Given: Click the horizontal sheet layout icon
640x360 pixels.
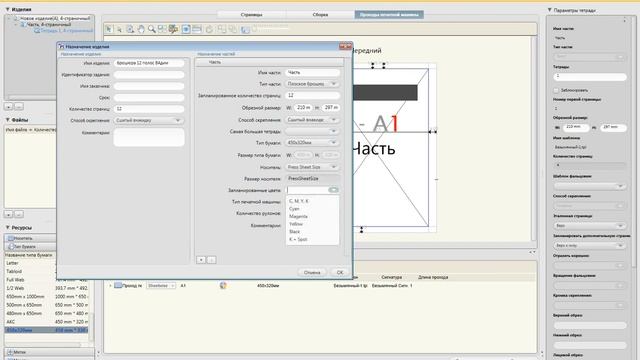Looking at the screenshot, I should click(197, 29).
